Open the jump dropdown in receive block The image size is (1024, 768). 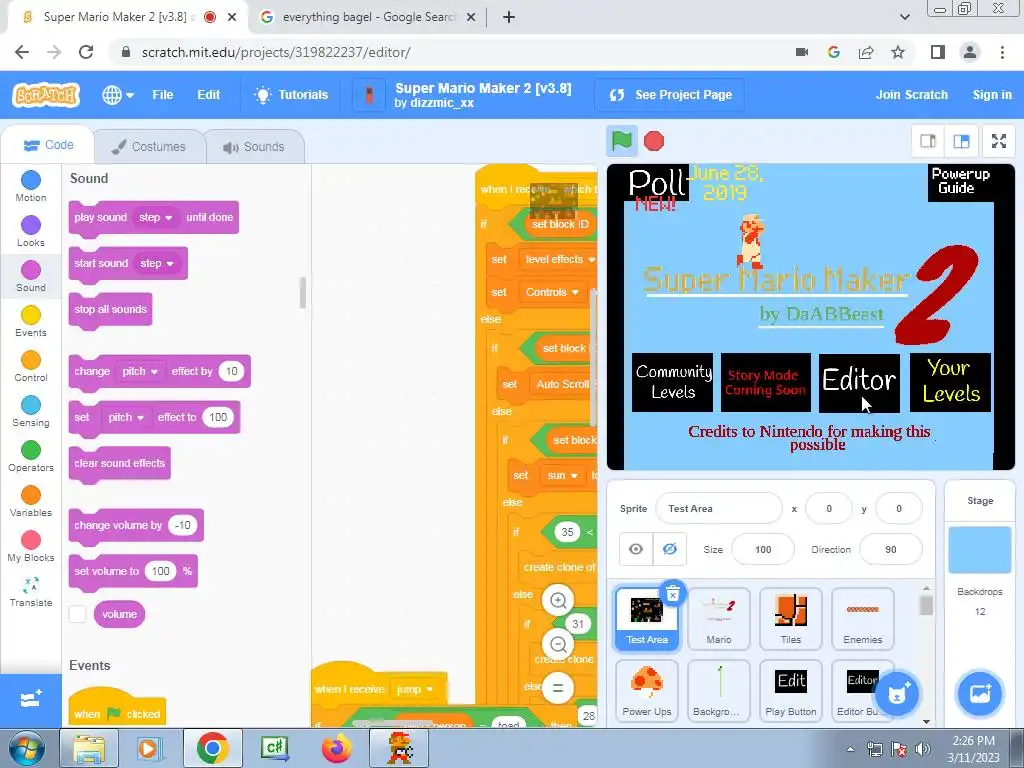[414, 690]
